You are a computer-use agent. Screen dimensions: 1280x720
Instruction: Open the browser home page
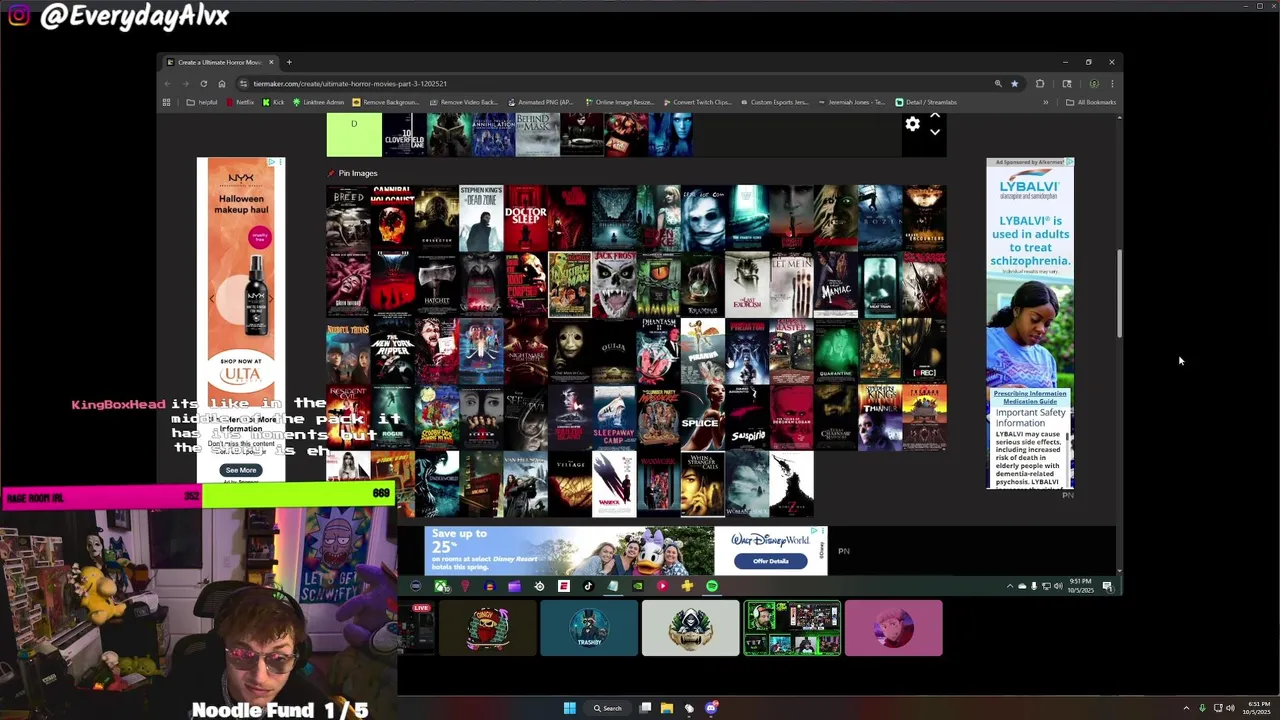pos(221,84)
